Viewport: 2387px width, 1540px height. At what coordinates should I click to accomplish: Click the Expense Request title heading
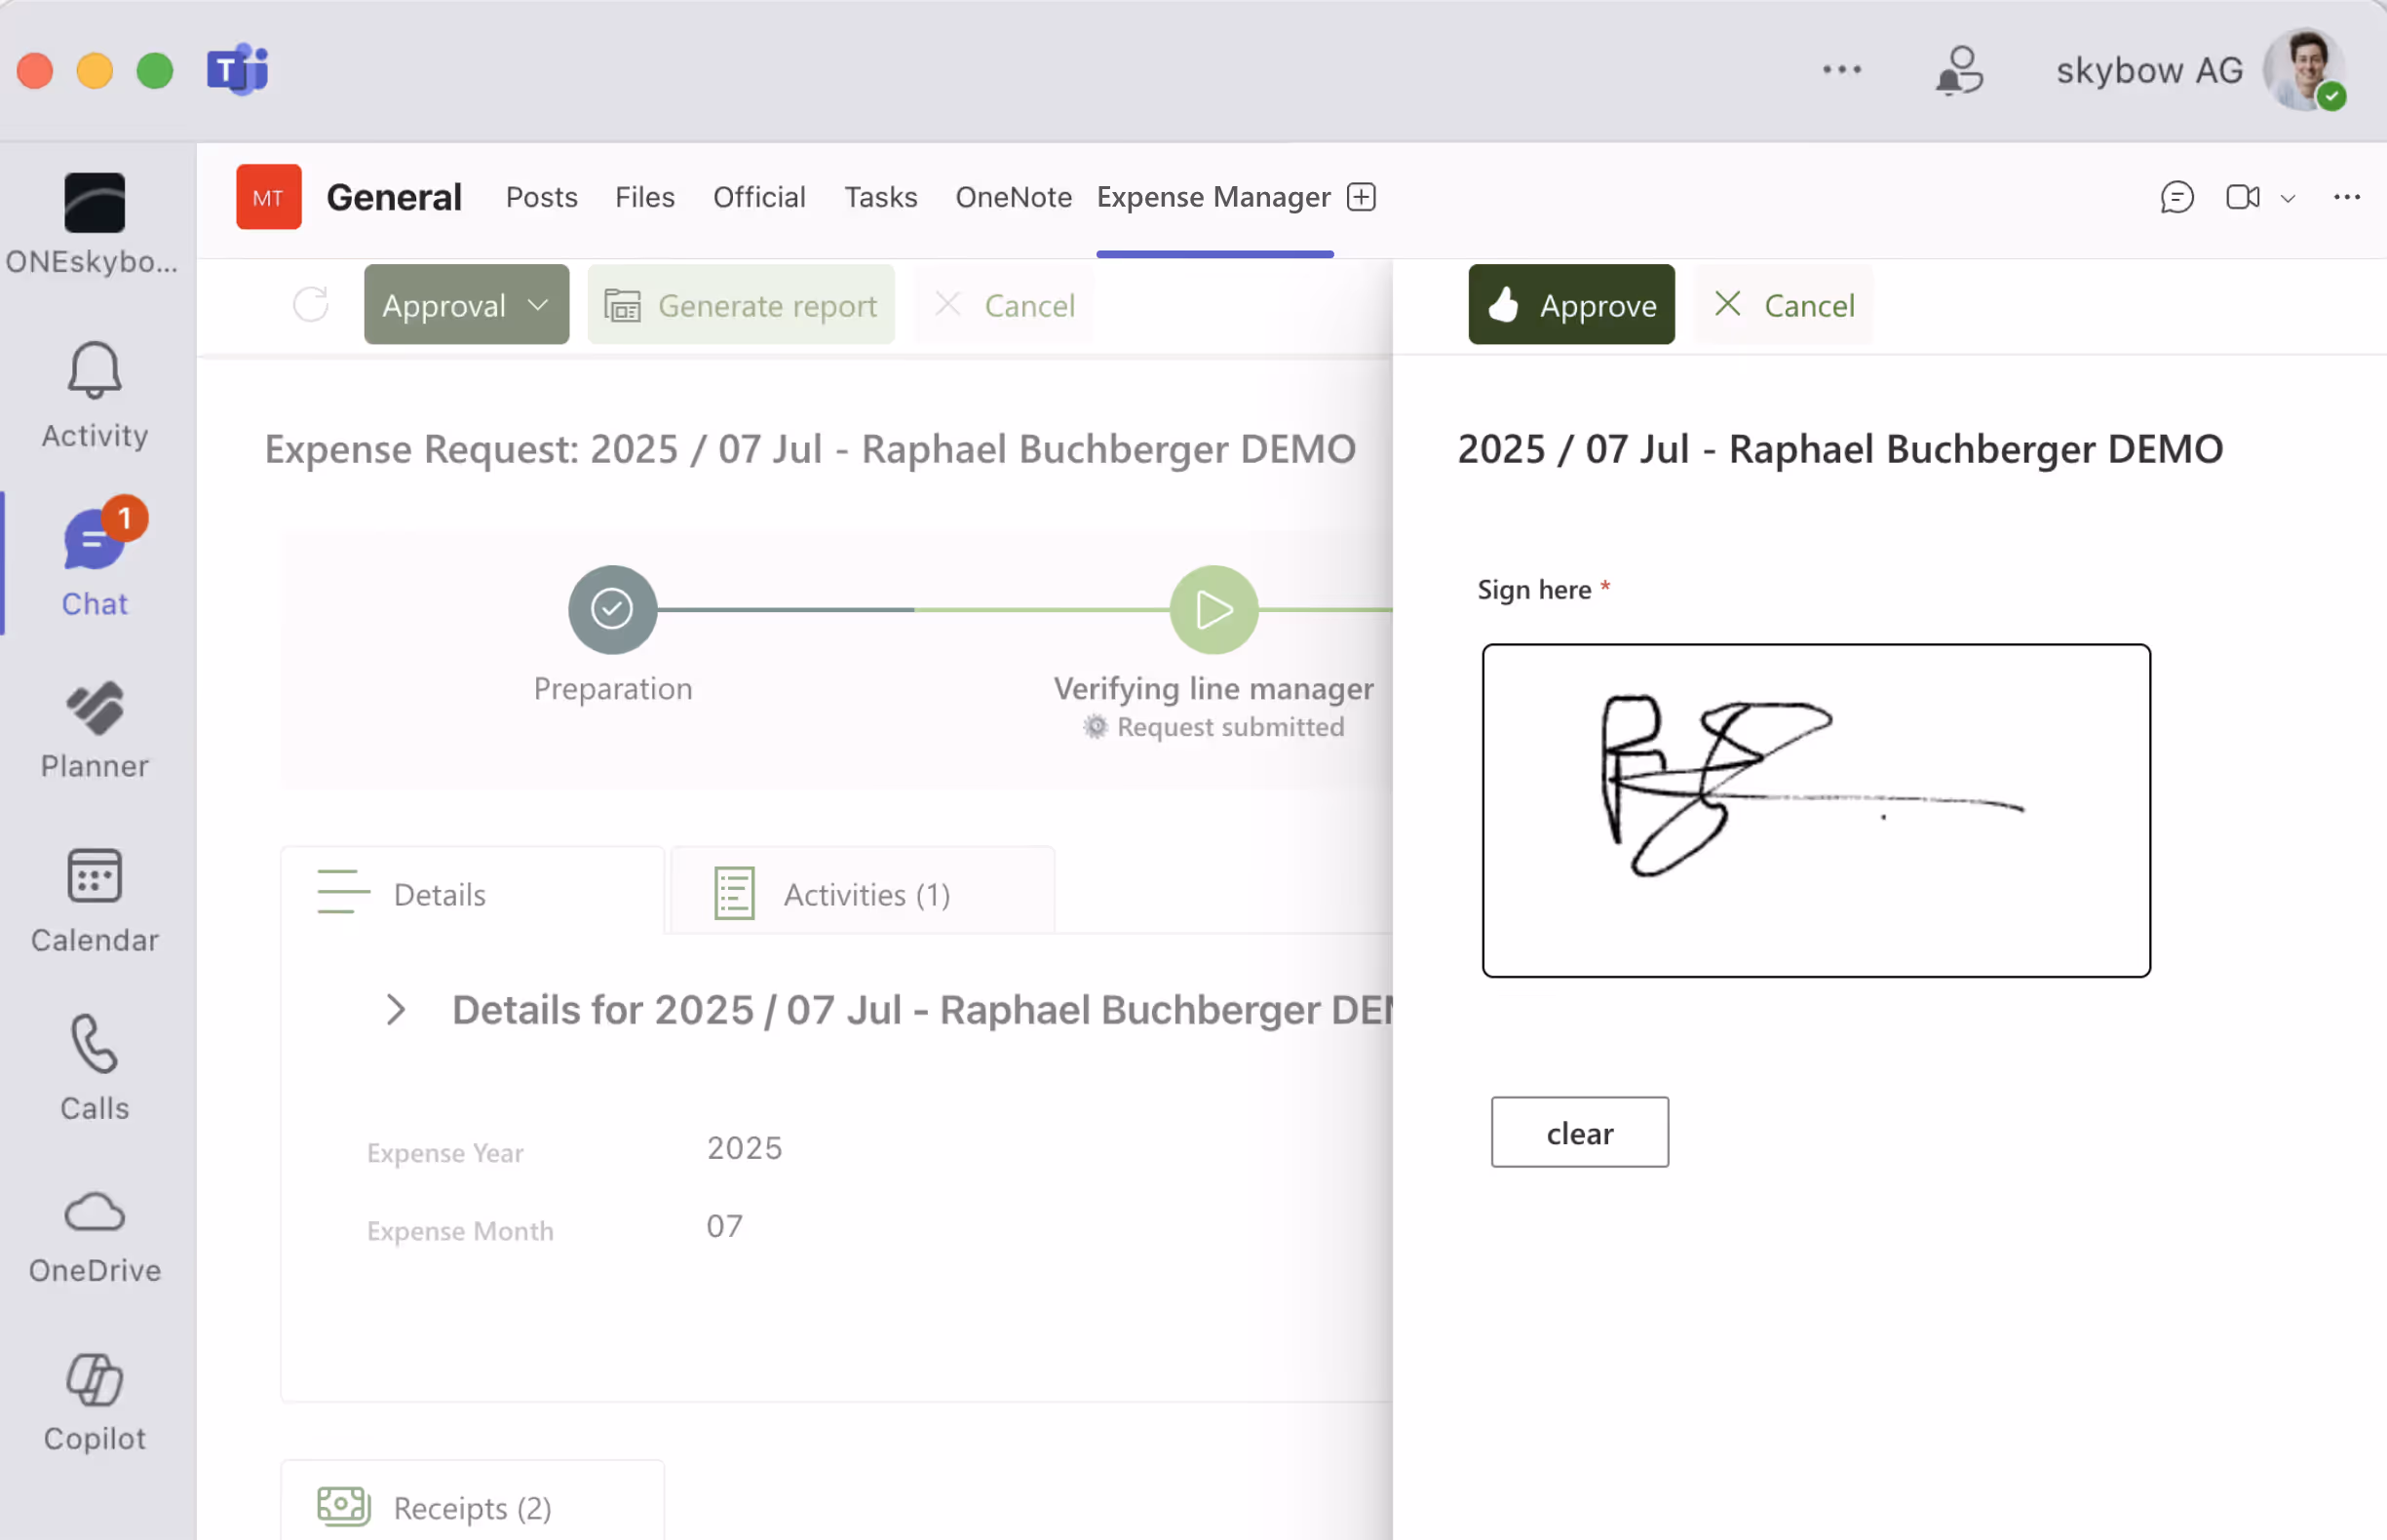pos(810,449)
